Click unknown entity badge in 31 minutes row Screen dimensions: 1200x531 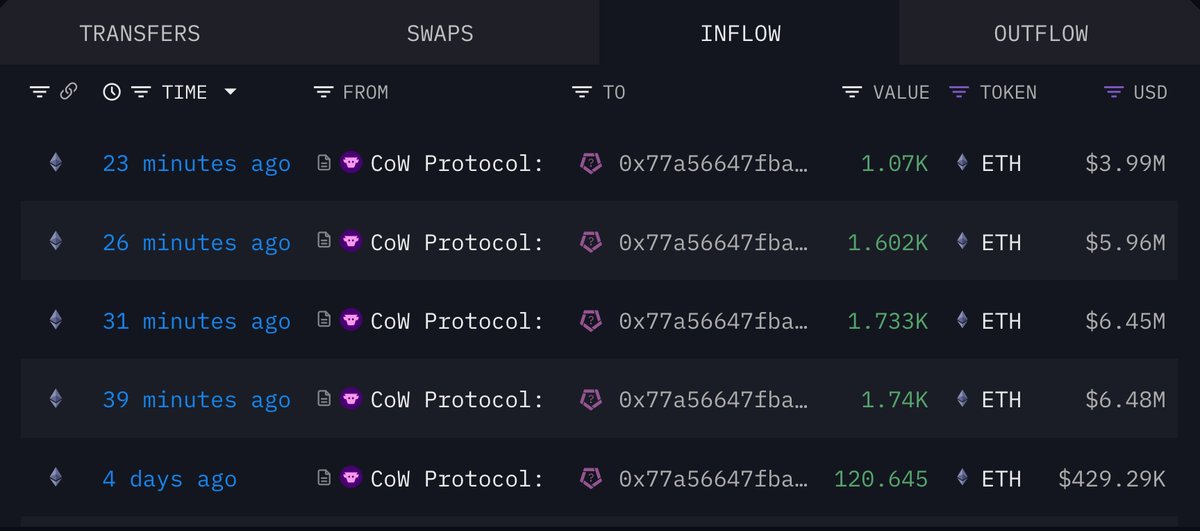[x=591, y=320]
